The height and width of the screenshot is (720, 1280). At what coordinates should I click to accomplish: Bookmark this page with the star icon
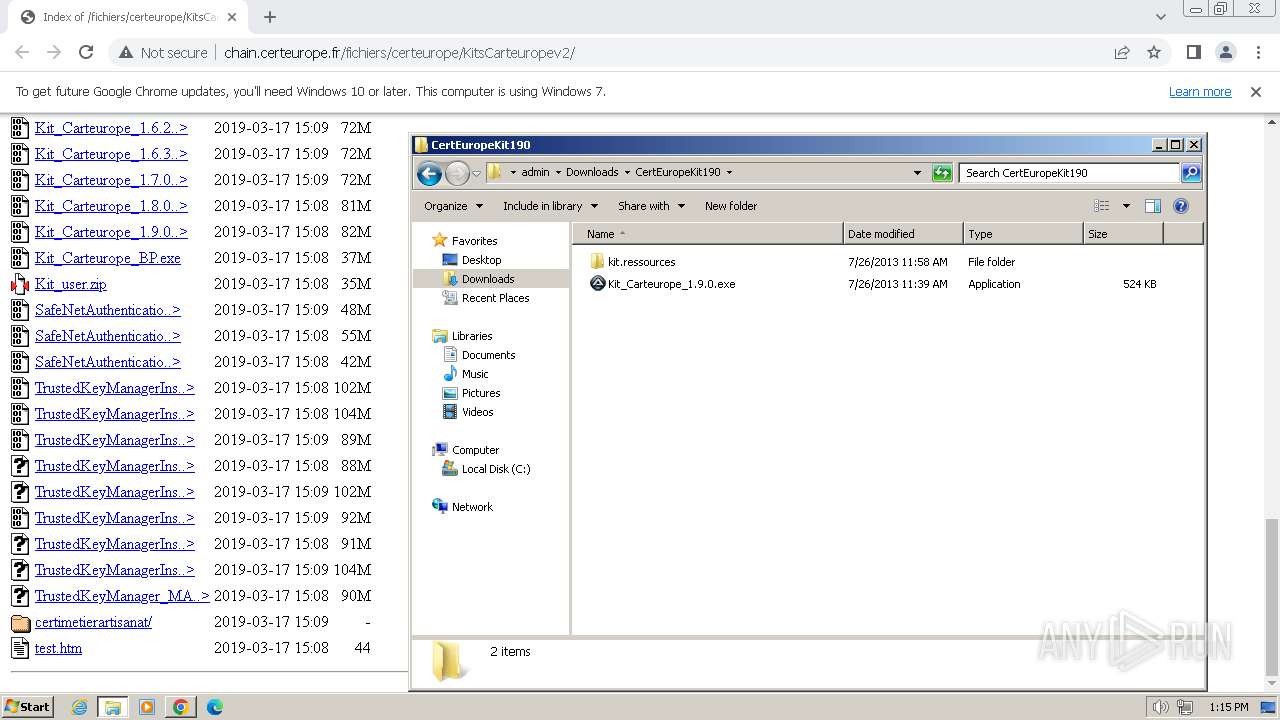[1154, 52]
